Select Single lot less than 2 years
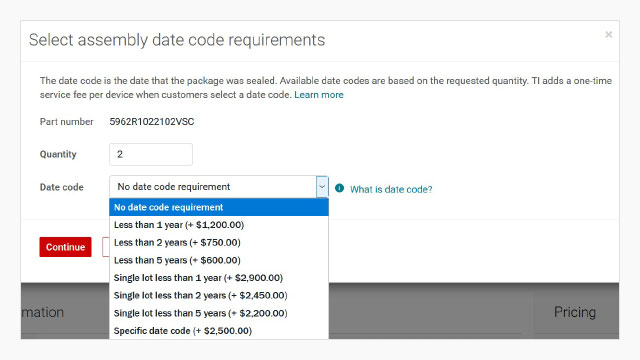This screenshot has height=360, width=640. 219,296
